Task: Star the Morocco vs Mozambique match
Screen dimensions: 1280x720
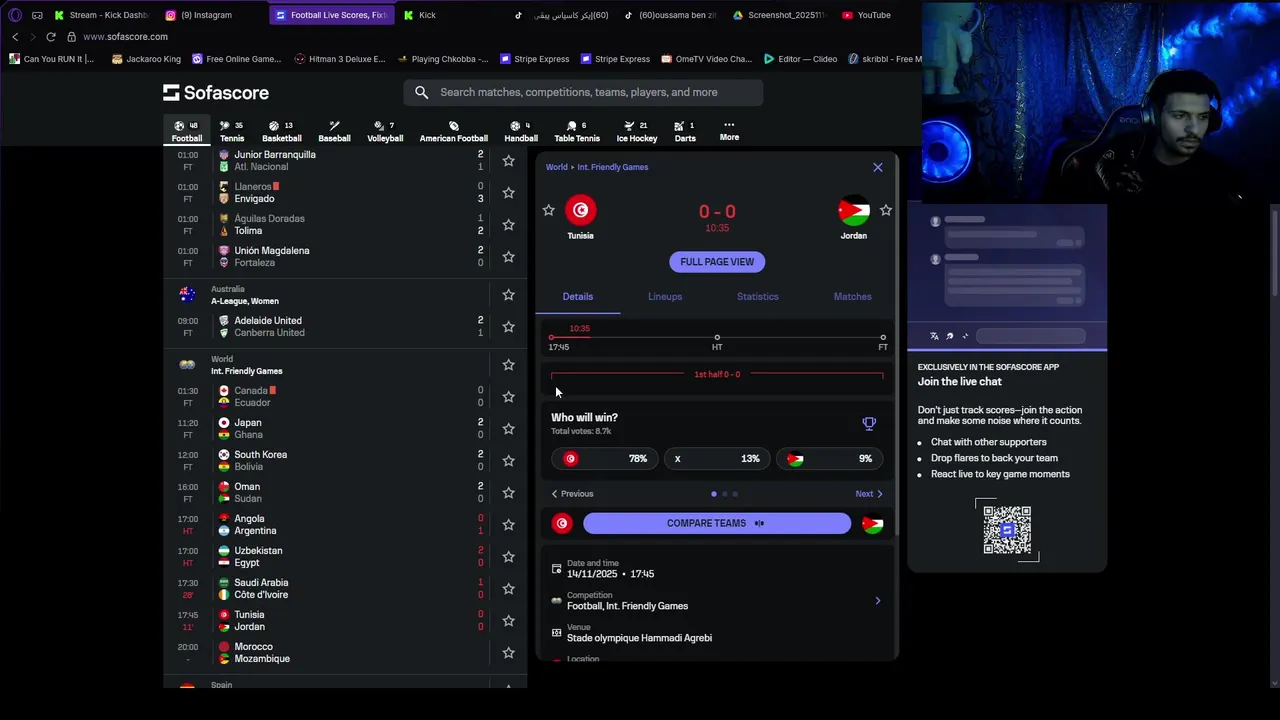Action: coord(508,653)
